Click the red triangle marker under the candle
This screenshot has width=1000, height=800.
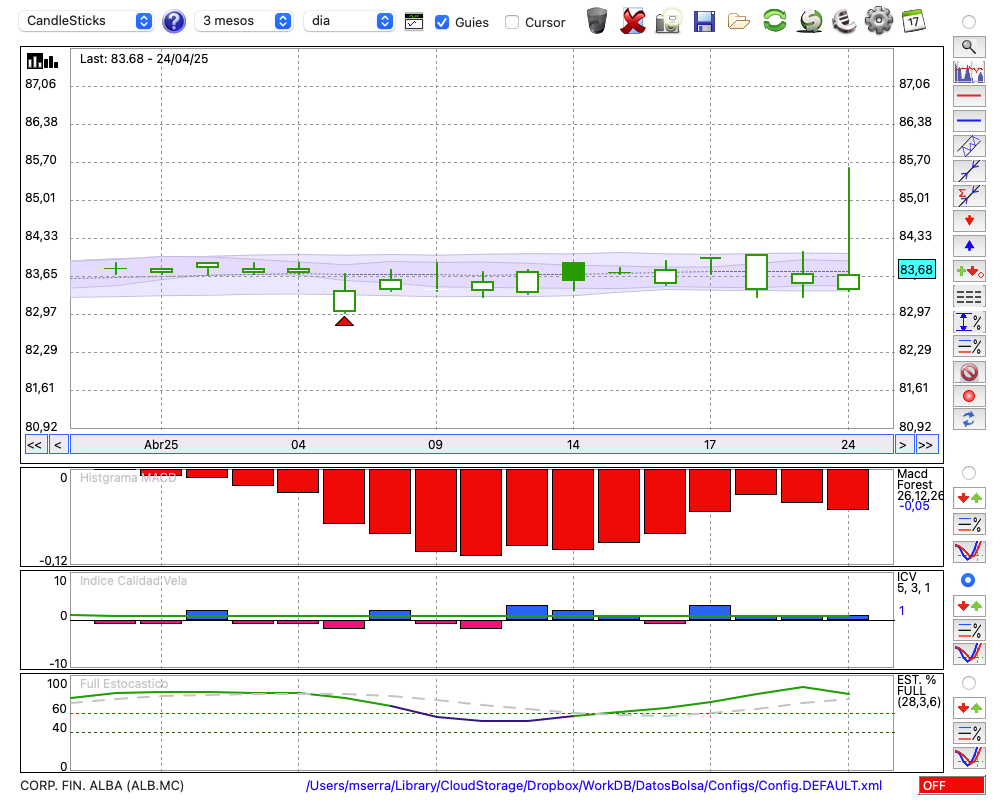point(344,321)
